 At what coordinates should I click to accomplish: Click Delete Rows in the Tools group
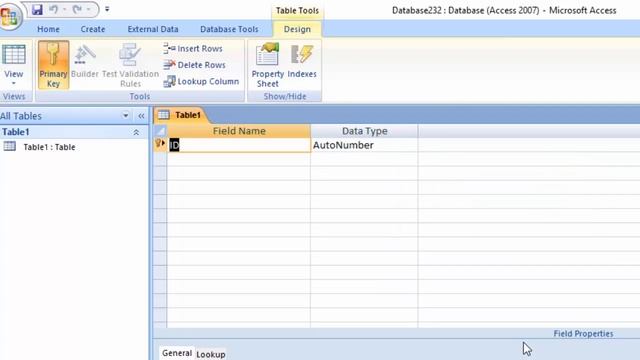(x=194, y=65)
